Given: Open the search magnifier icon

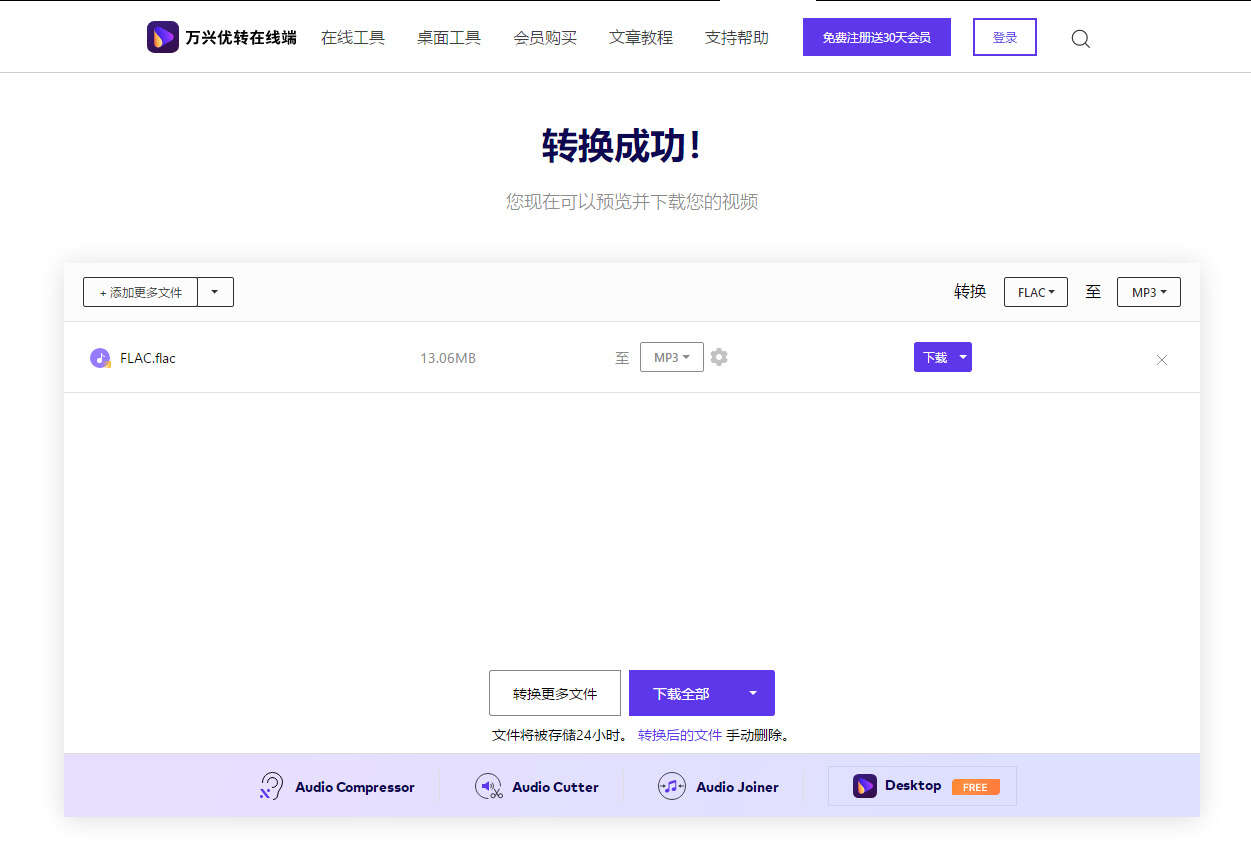Looking at the screenshot, I should tap(1080, 39).
